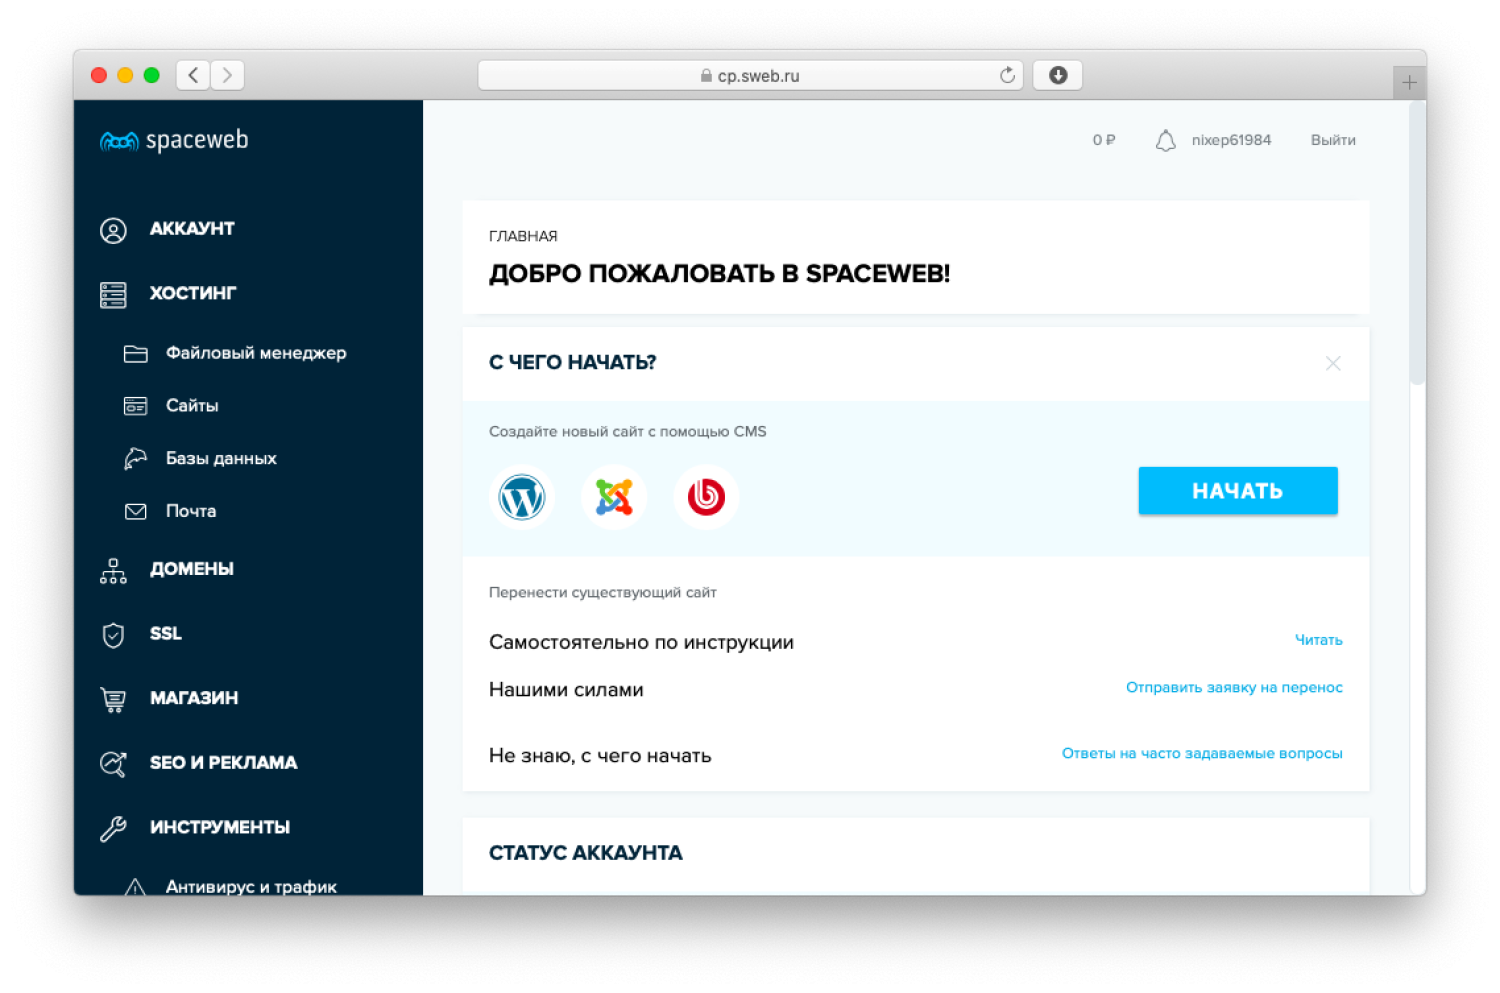Collapse the ХОСТИНГ sidebar section
1500x993 pixels.
pos(193,293)
